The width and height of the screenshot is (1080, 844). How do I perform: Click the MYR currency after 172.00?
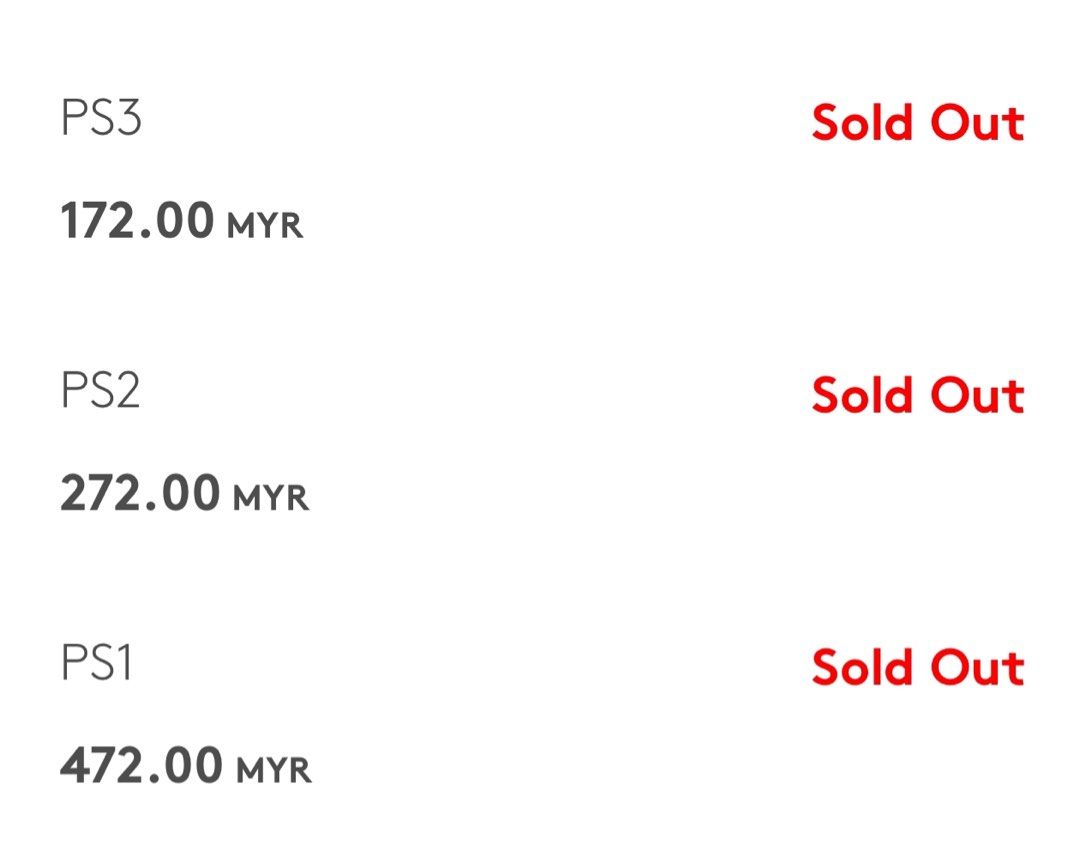coord(265,226)
